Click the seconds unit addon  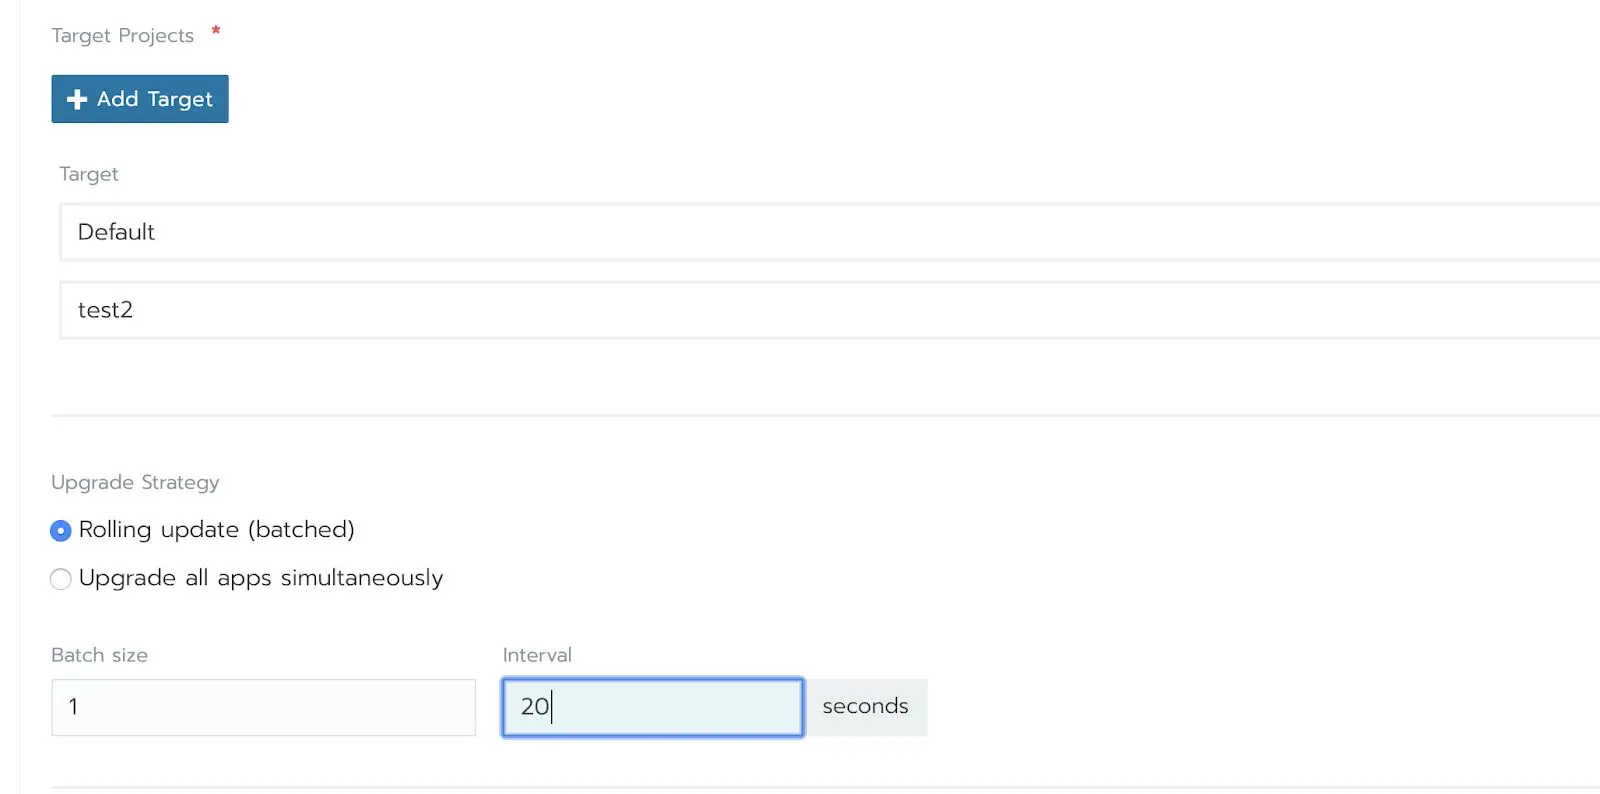coord(866,707)
